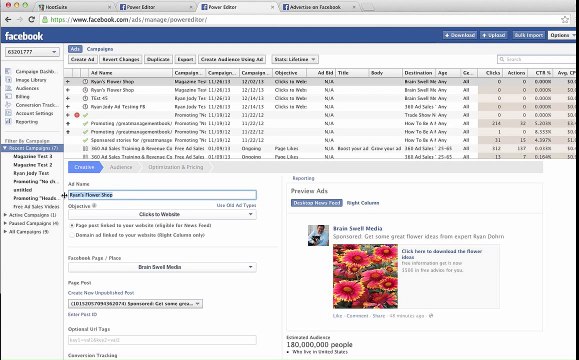Click the Export button

pos(185,59)
